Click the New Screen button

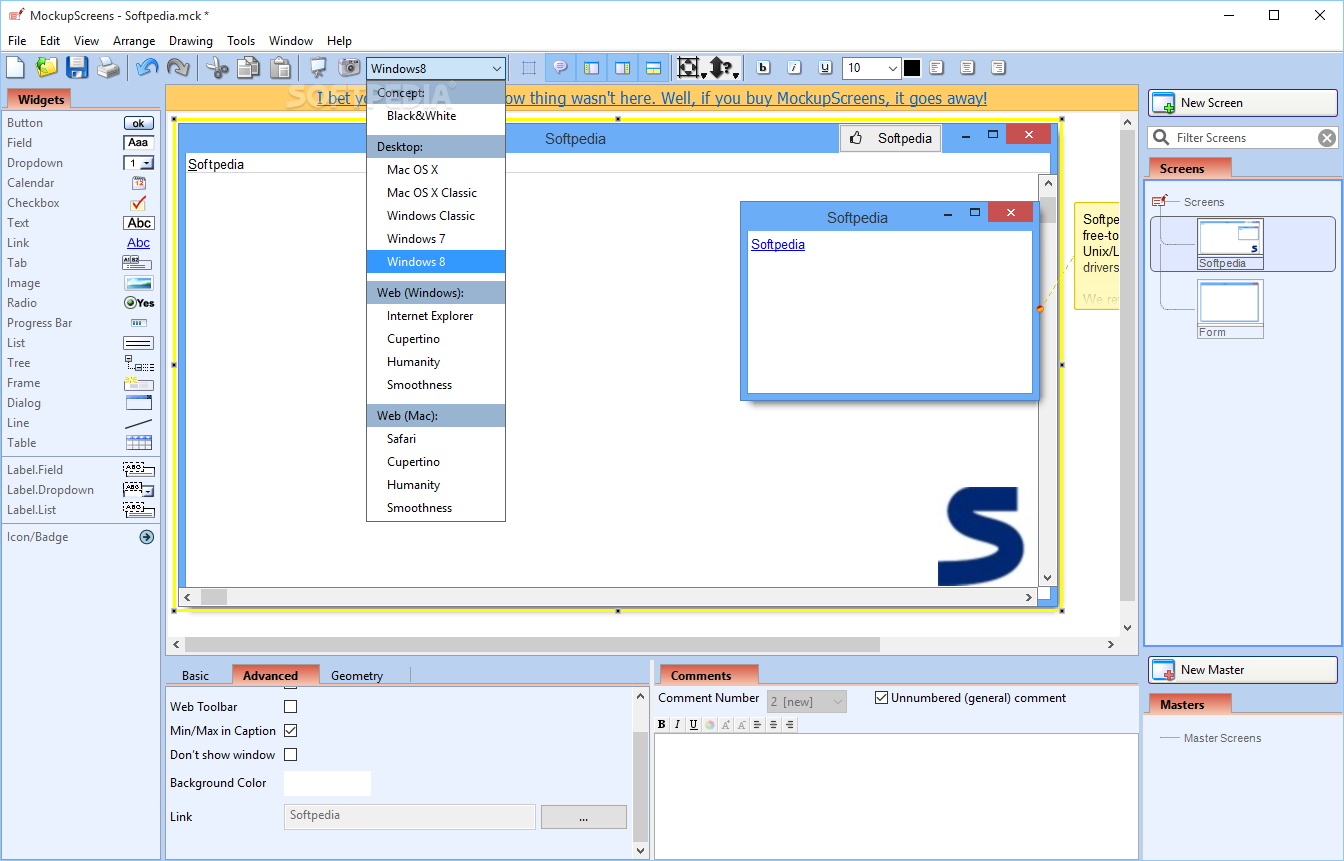1243,103
